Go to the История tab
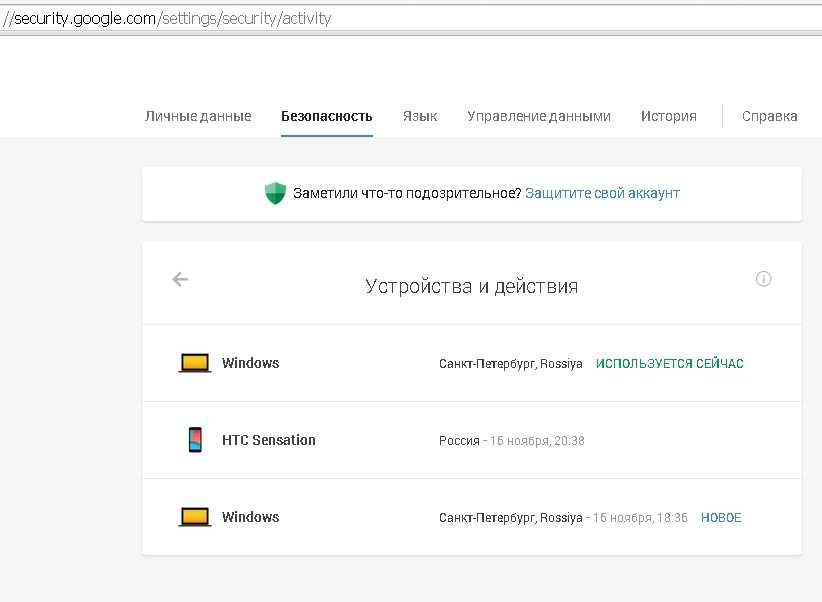This screenshot has width=822, height=602. click(x=668, y=116)
